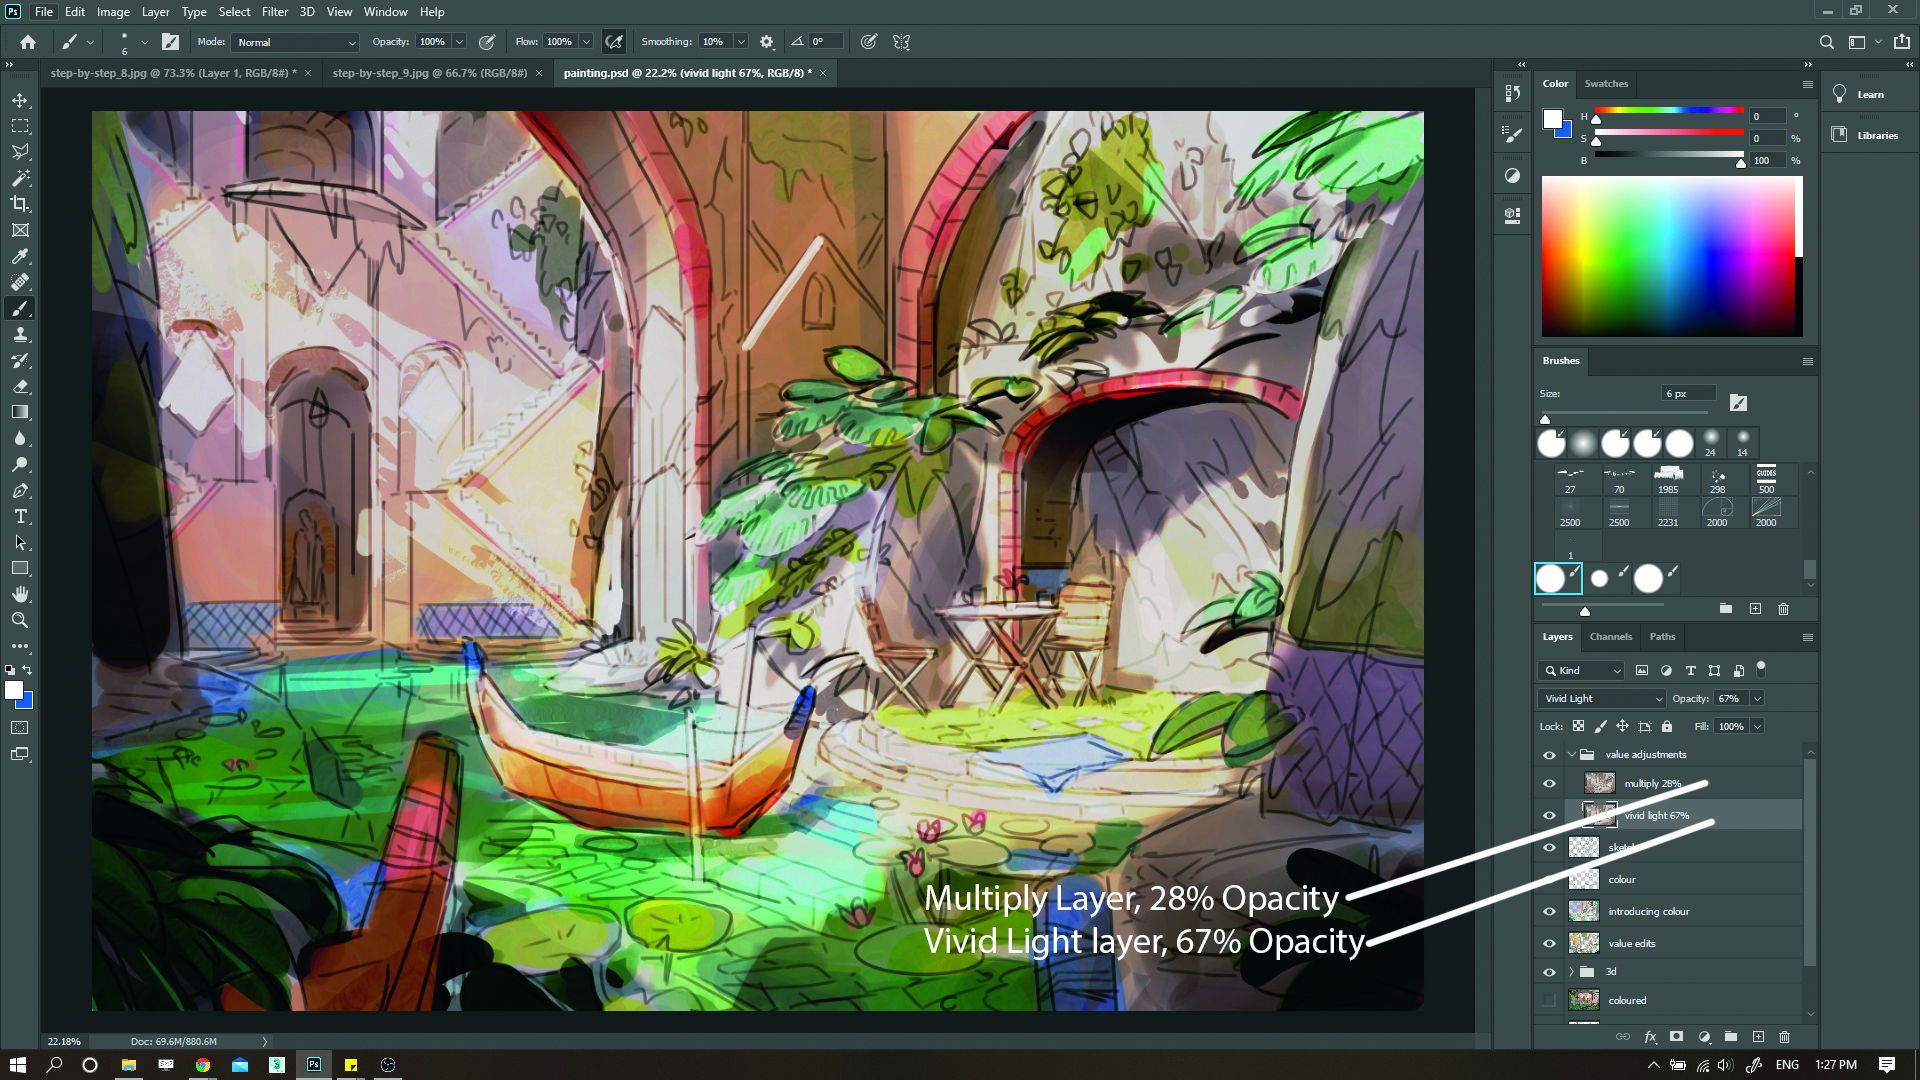Open the layer Fill dropdown arrow
Image resolution: width=1920 pixels, height=1080 pixels.
tap(1757, 727)
